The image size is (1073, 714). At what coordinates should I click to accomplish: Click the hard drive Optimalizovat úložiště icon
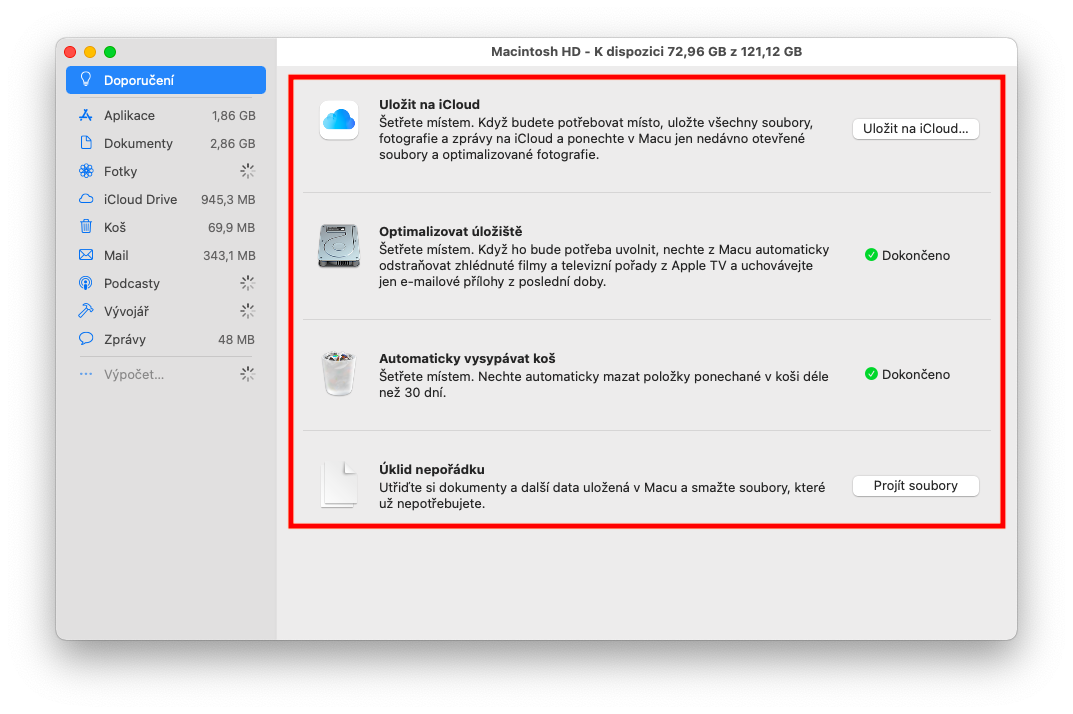click(339, 246)
